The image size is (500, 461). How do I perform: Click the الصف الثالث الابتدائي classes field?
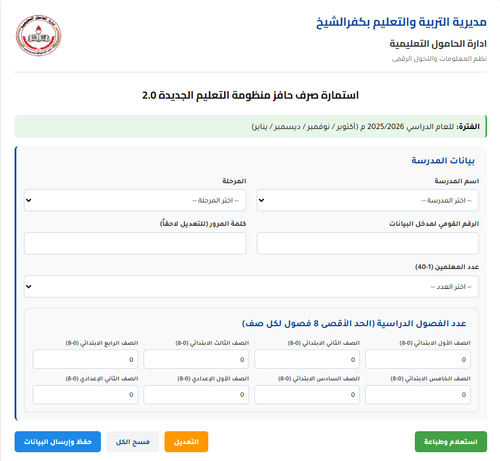click(196, 359)
